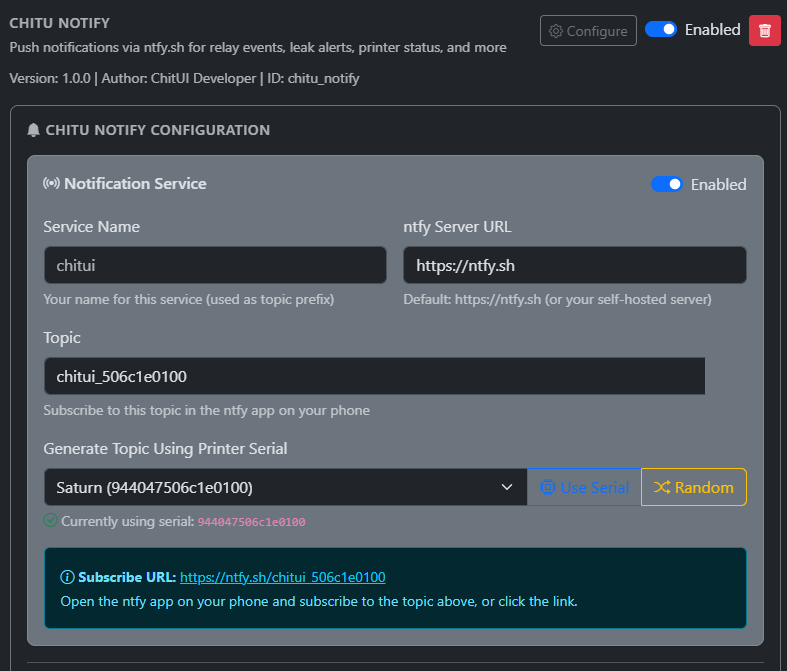Click the info icon beside Subscribe URL

click(x=67, y=577)
